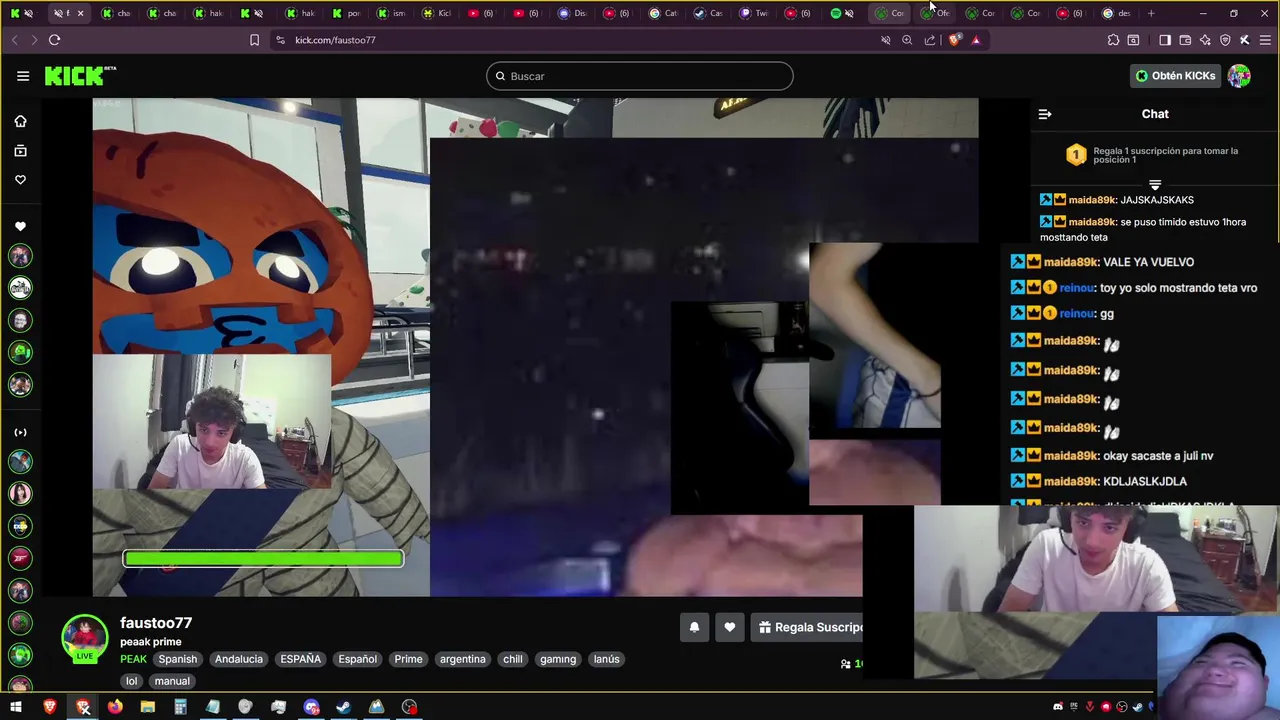Viewport: 1280px width, 720px height.
Task: Open Windows Start menu
Action: (16, 707)
